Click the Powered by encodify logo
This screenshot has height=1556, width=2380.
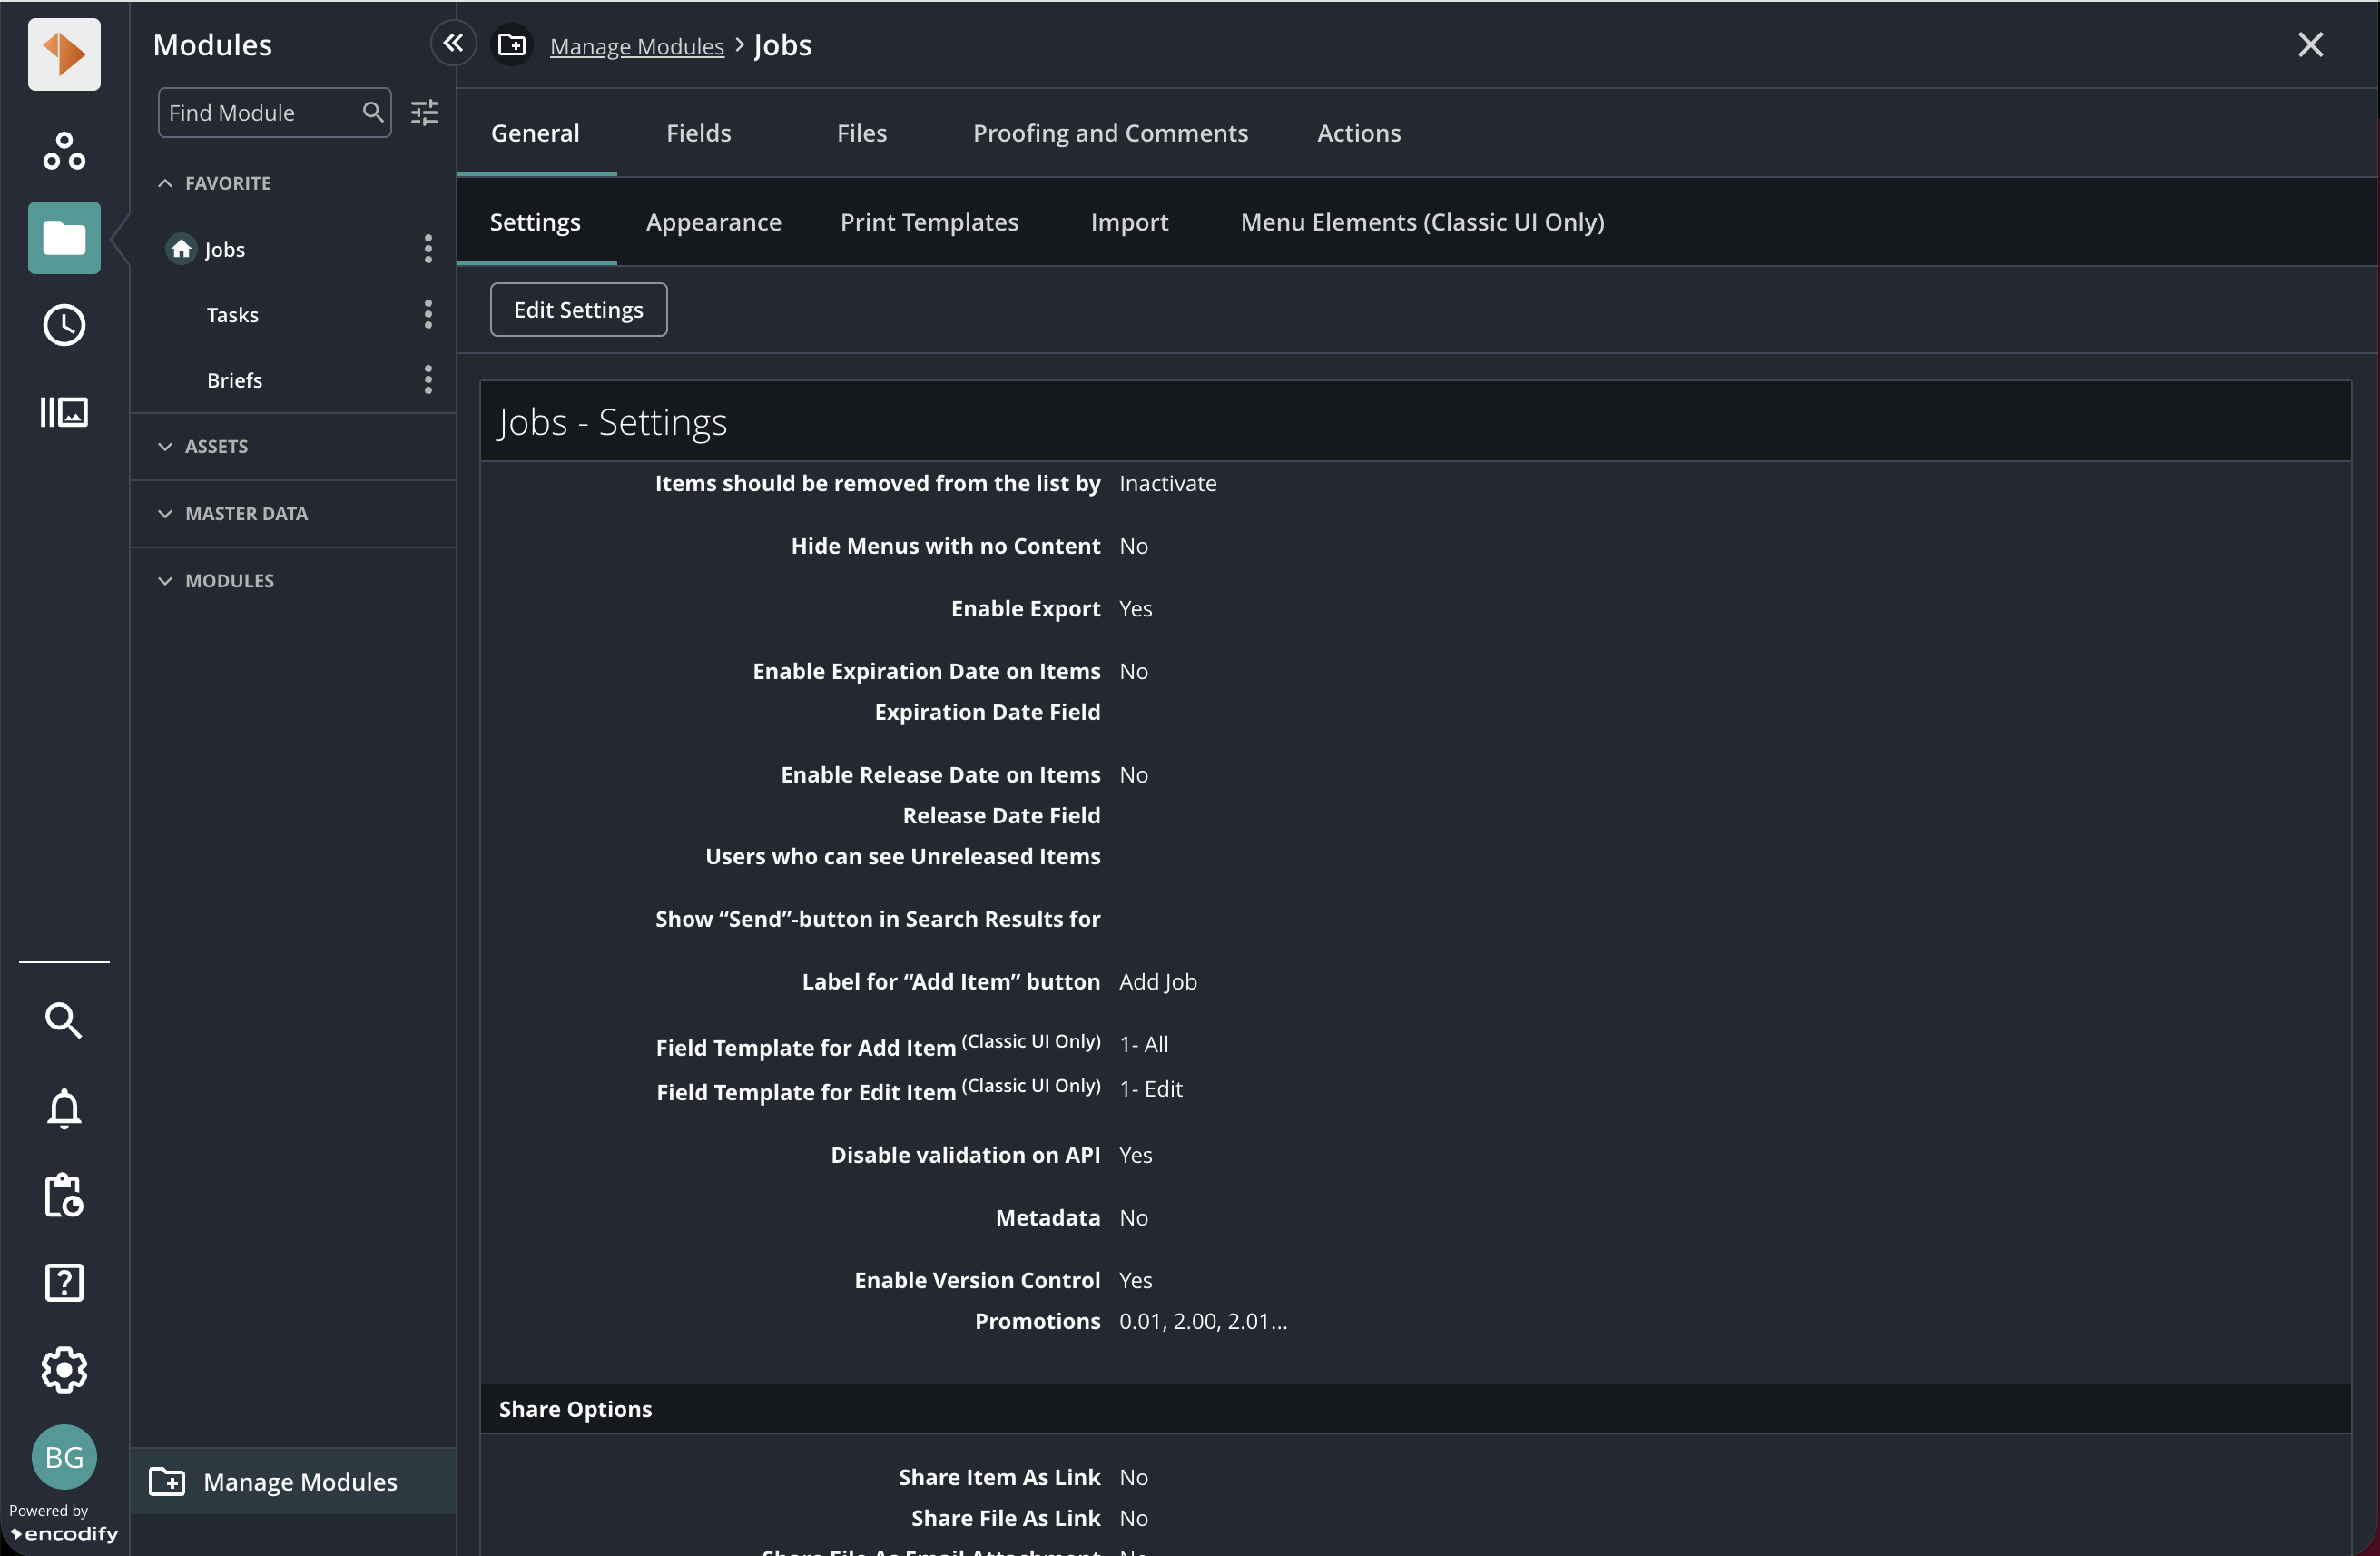pos(64,1523)
